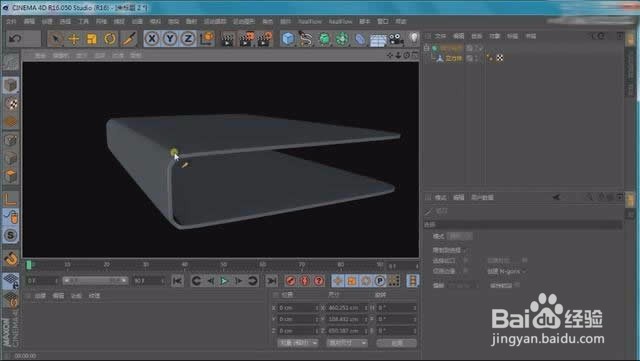Open the spline pen tool icon
640x361 pixels.
(306, 39)
